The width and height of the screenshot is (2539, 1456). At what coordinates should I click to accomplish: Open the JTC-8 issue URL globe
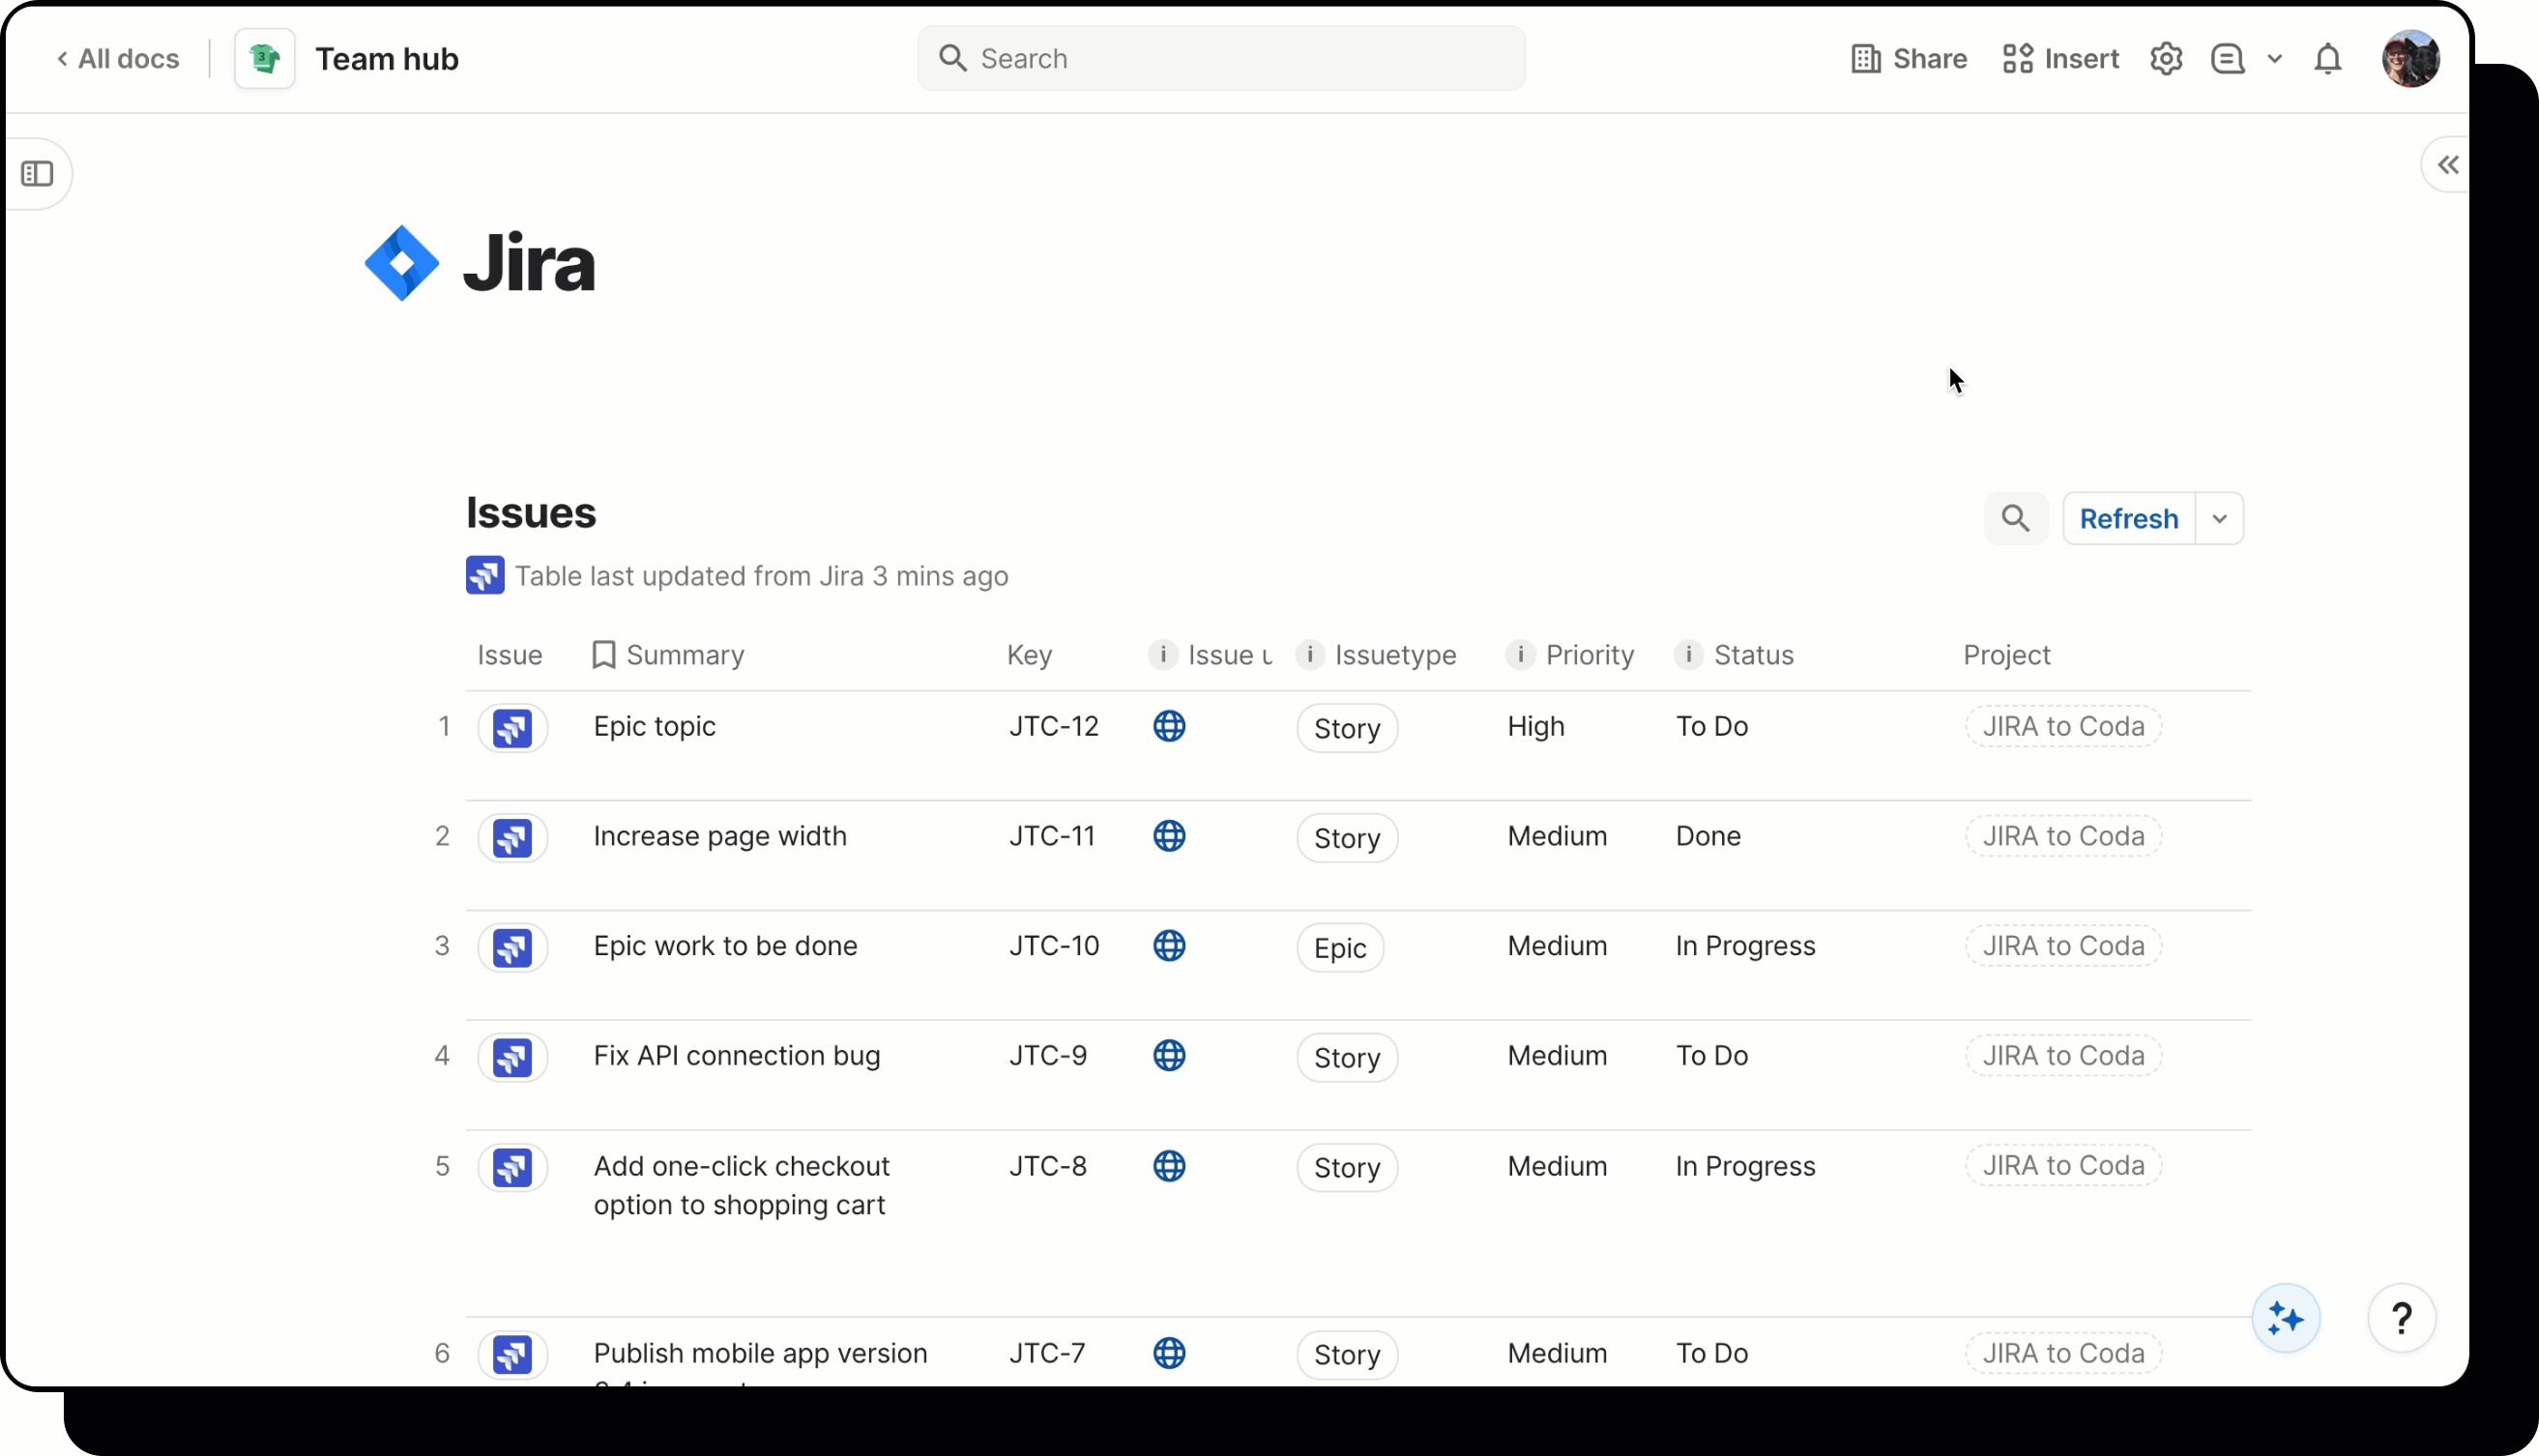[x=1169, y=1166]
